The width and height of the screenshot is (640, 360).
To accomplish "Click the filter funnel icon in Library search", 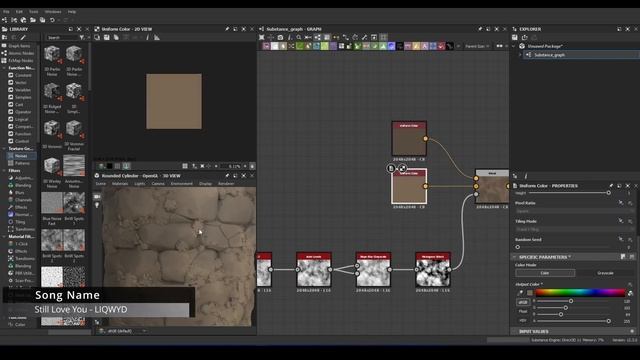I will [82, 38].
